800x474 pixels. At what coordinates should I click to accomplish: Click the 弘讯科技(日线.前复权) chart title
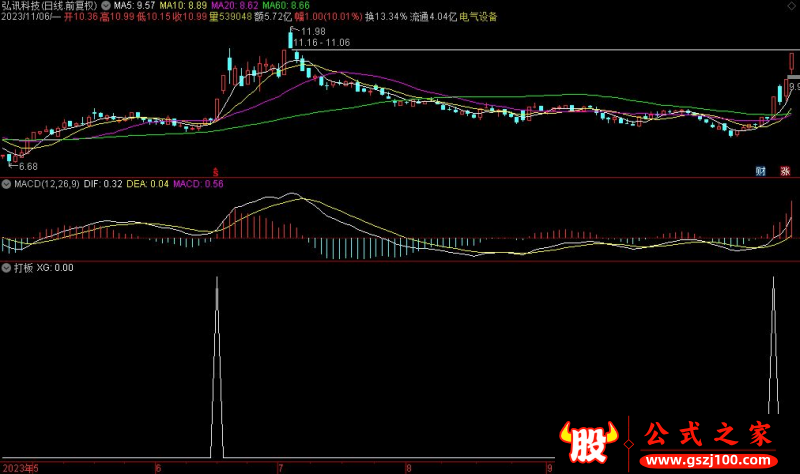coord(49,6)
